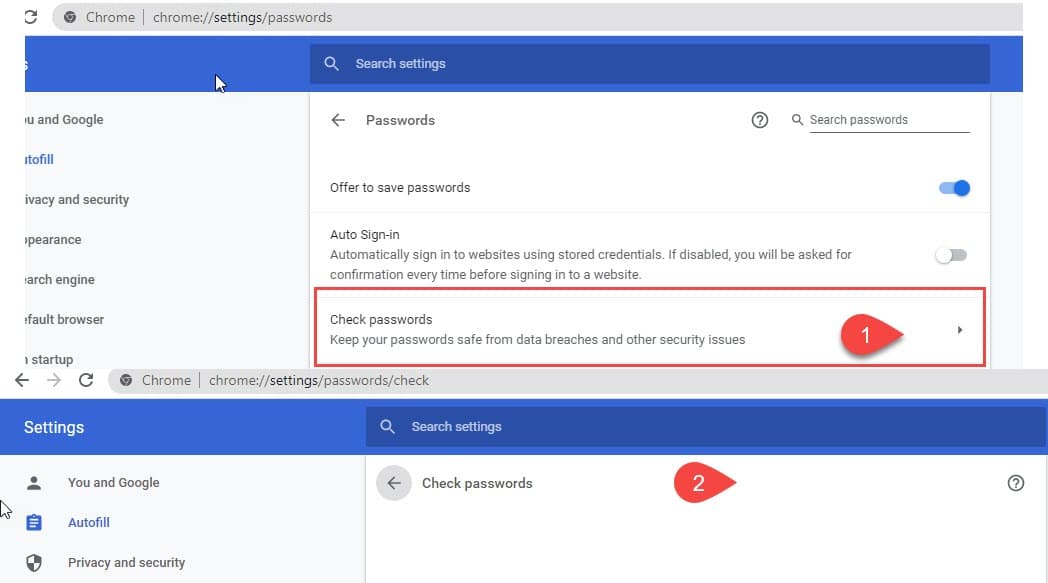Click the Autofill clipboard icon in sidebar
Viewport: 1048px width, 583px height.
point(34,522)
